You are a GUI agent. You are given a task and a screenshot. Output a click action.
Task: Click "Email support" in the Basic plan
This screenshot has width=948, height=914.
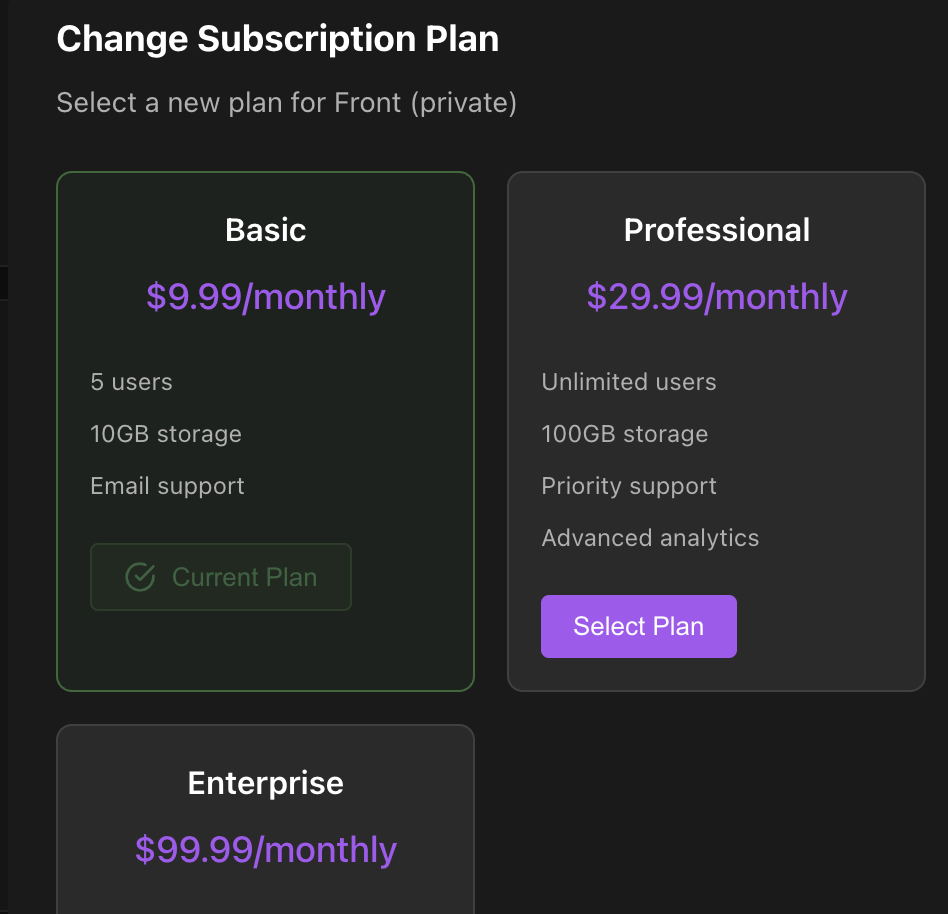pos(167,486)
